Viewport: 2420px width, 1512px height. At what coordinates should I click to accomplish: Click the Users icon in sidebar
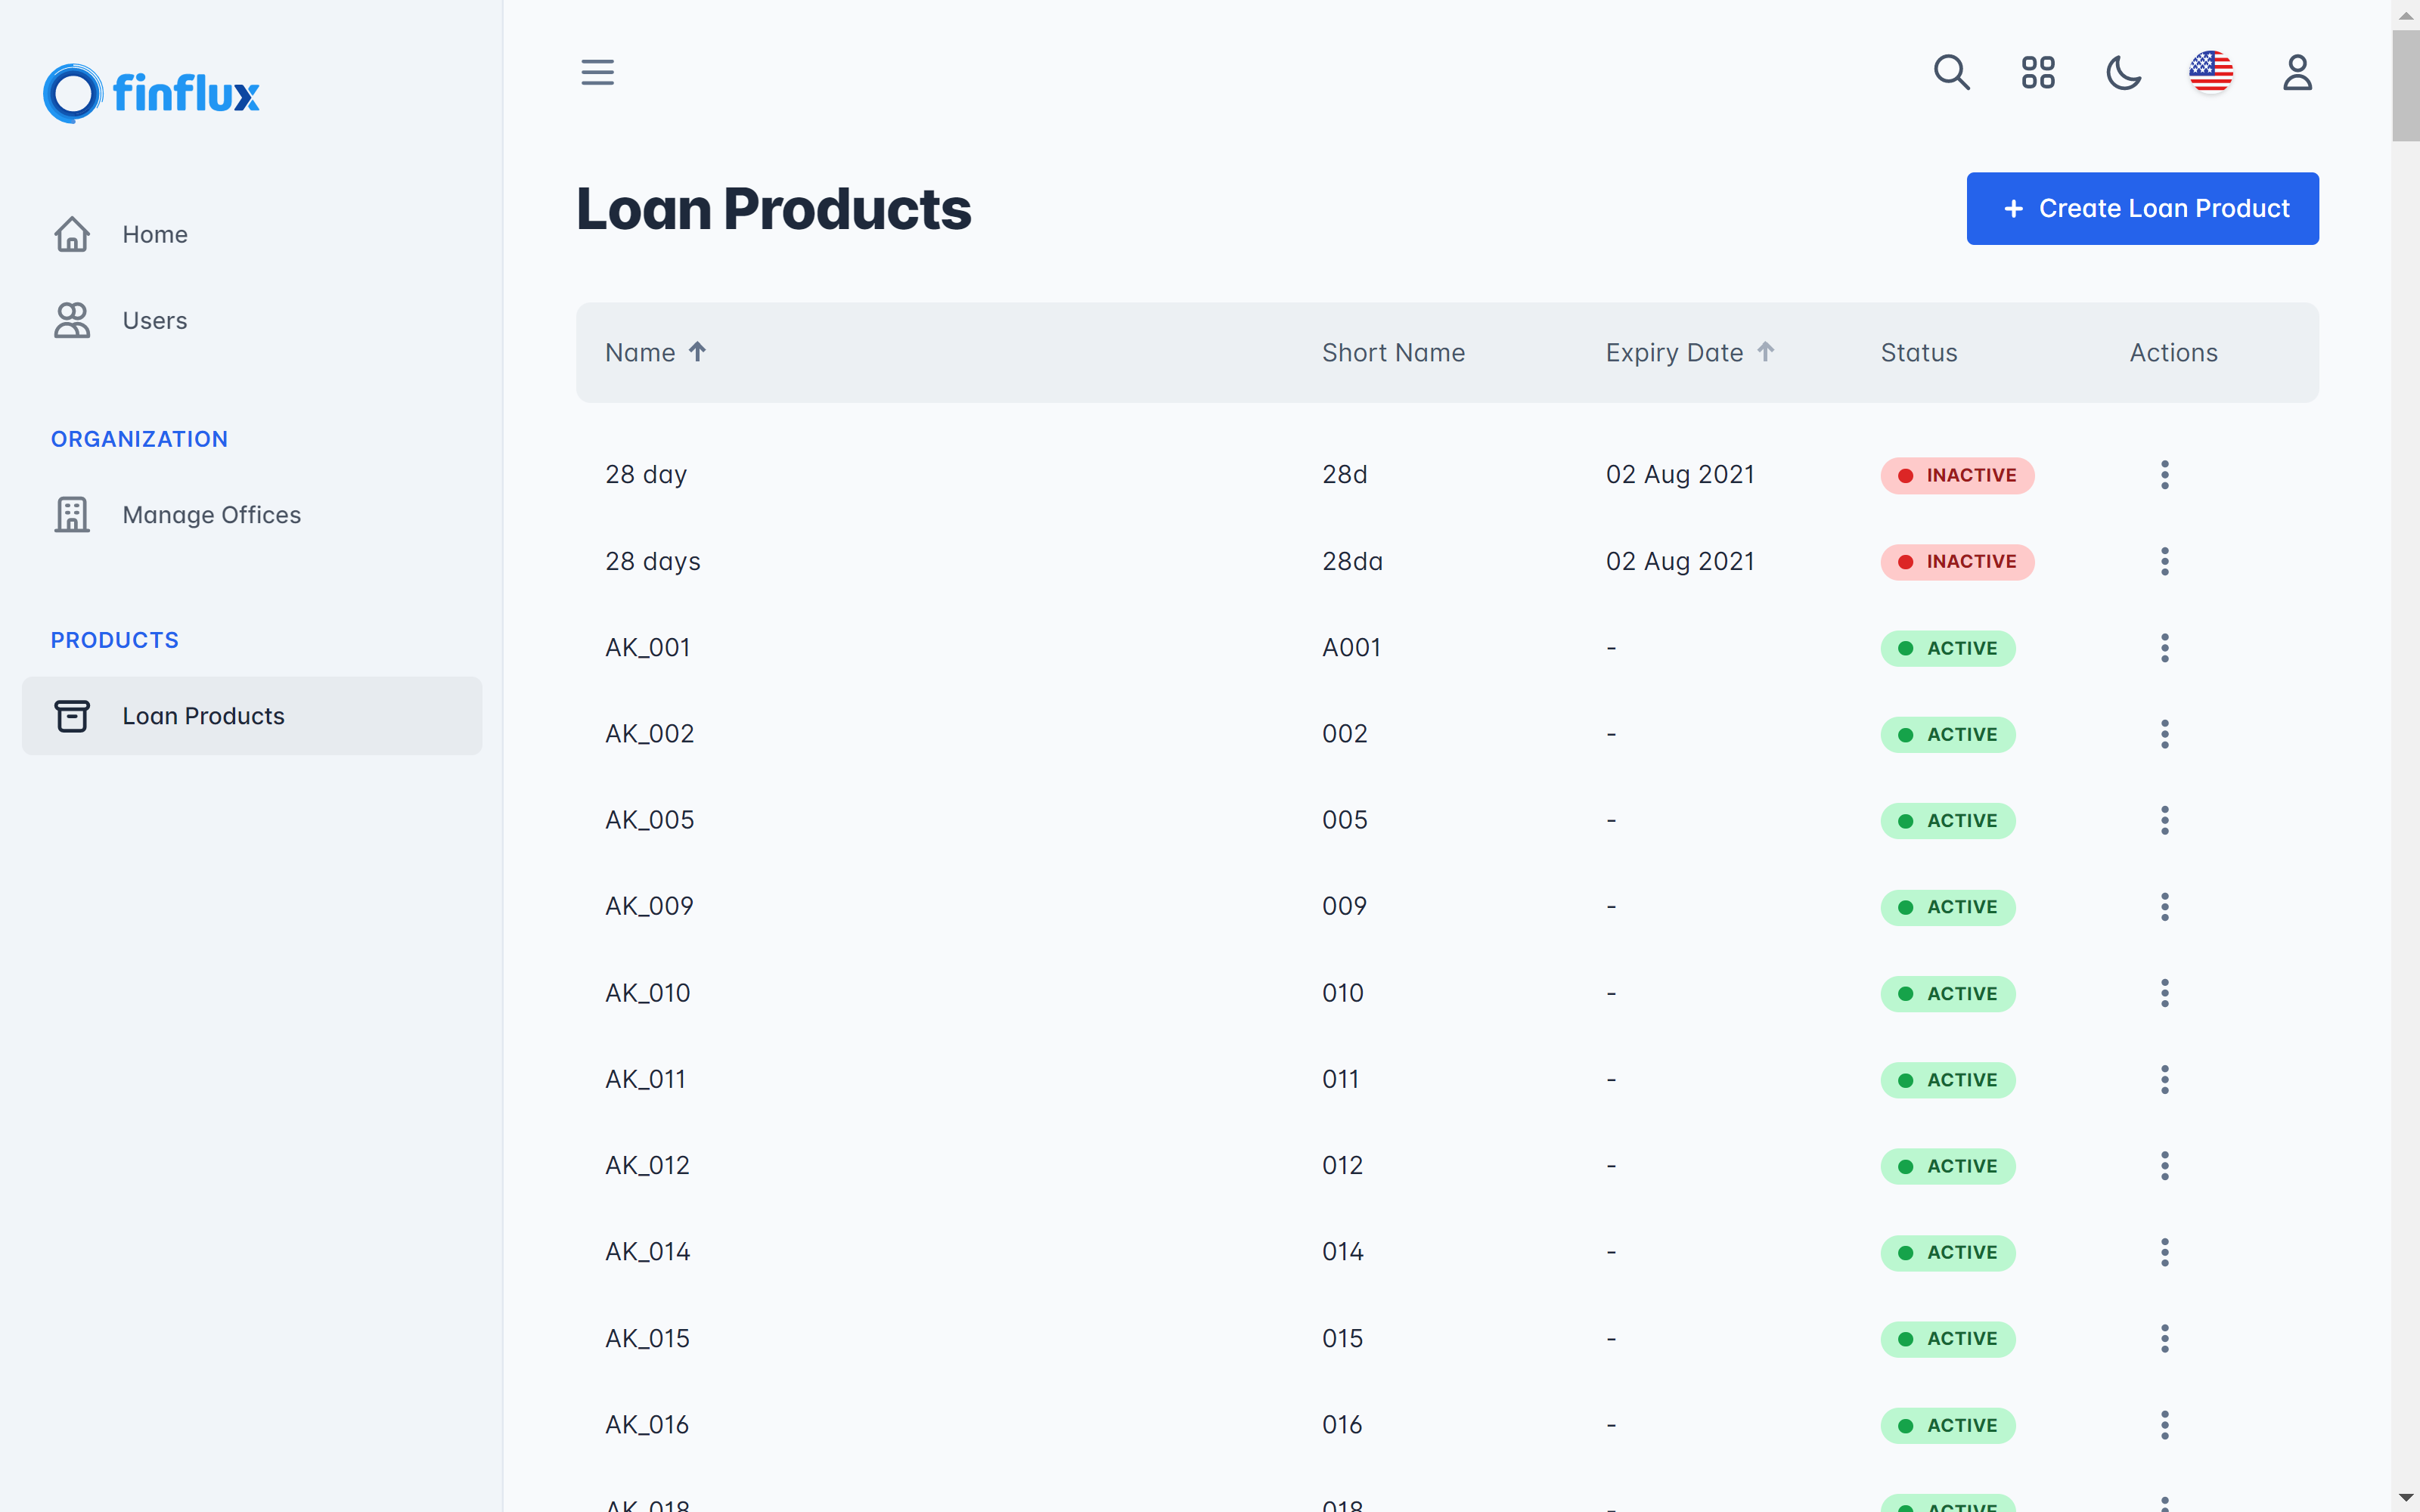[72, 320]
